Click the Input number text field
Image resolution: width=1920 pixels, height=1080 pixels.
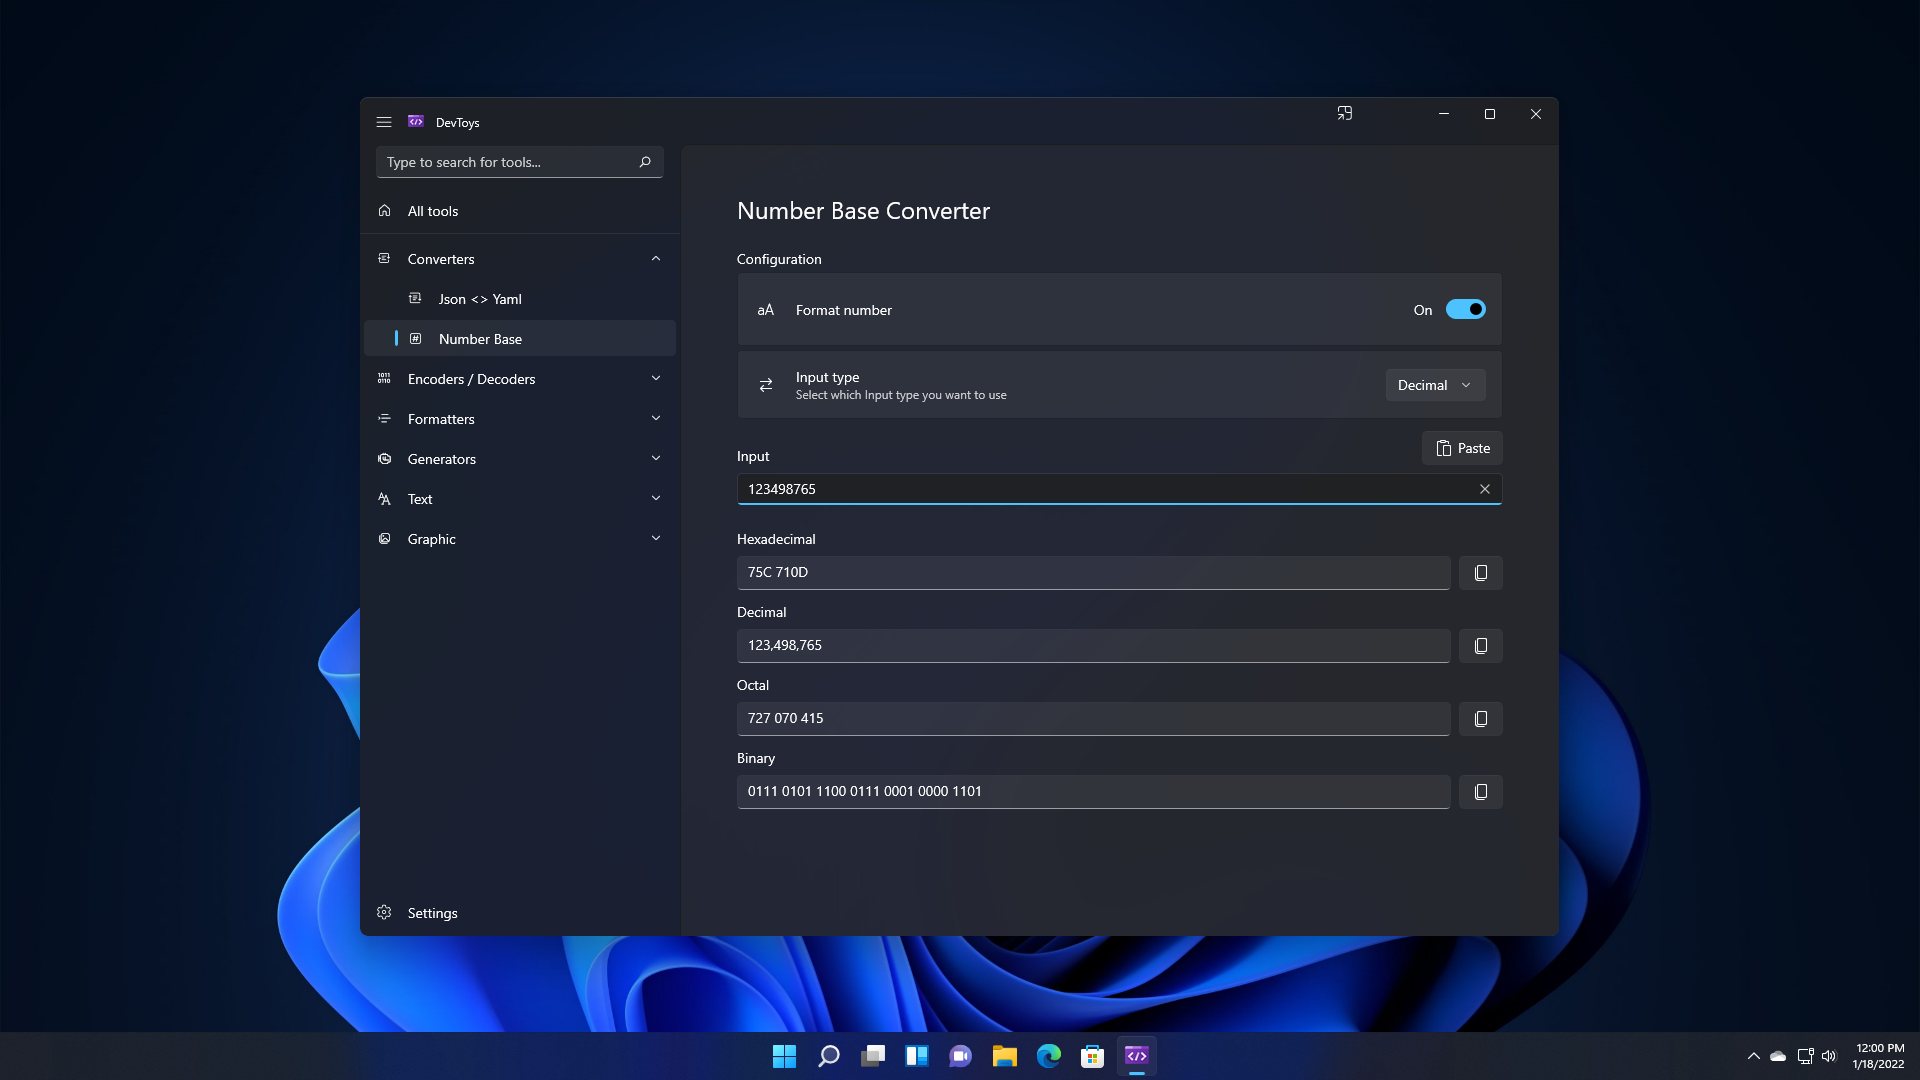click(1100, 489)
